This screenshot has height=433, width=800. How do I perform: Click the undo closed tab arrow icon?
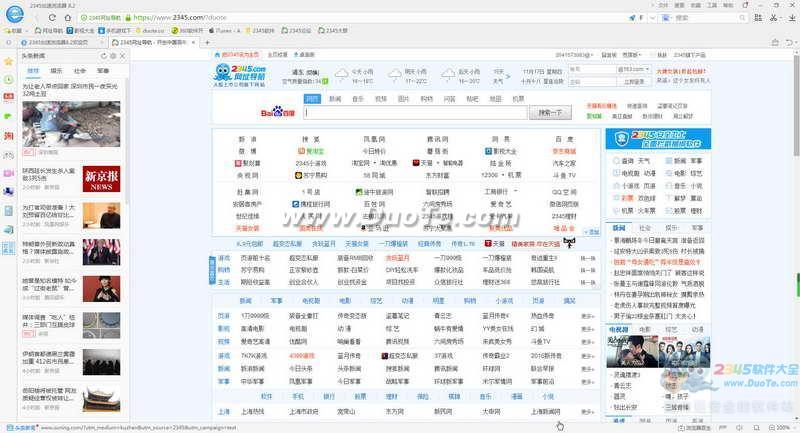[x=790, y=42]
